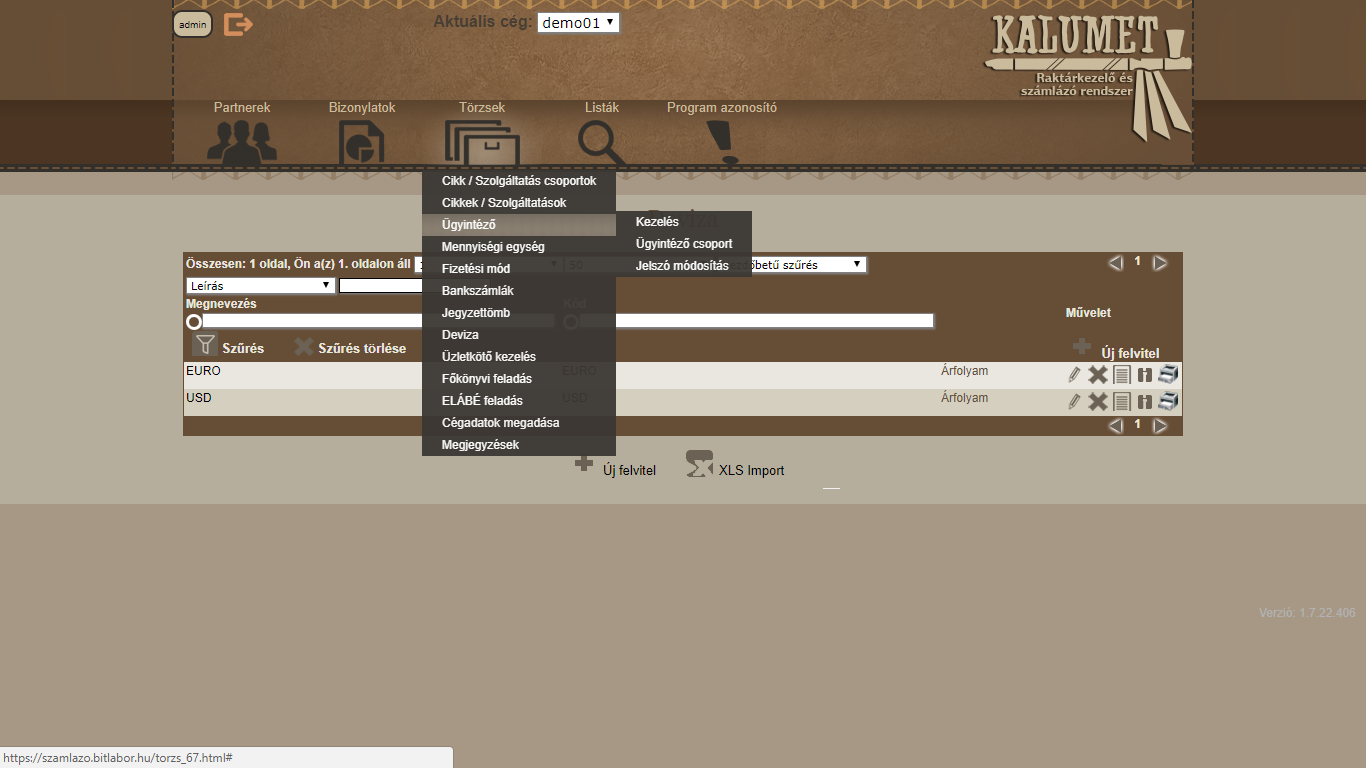Screen dimensions: 1366x768
Task: Select Jegyzettömb menu item
Action: pyautogui.click(x=519, y=313)
